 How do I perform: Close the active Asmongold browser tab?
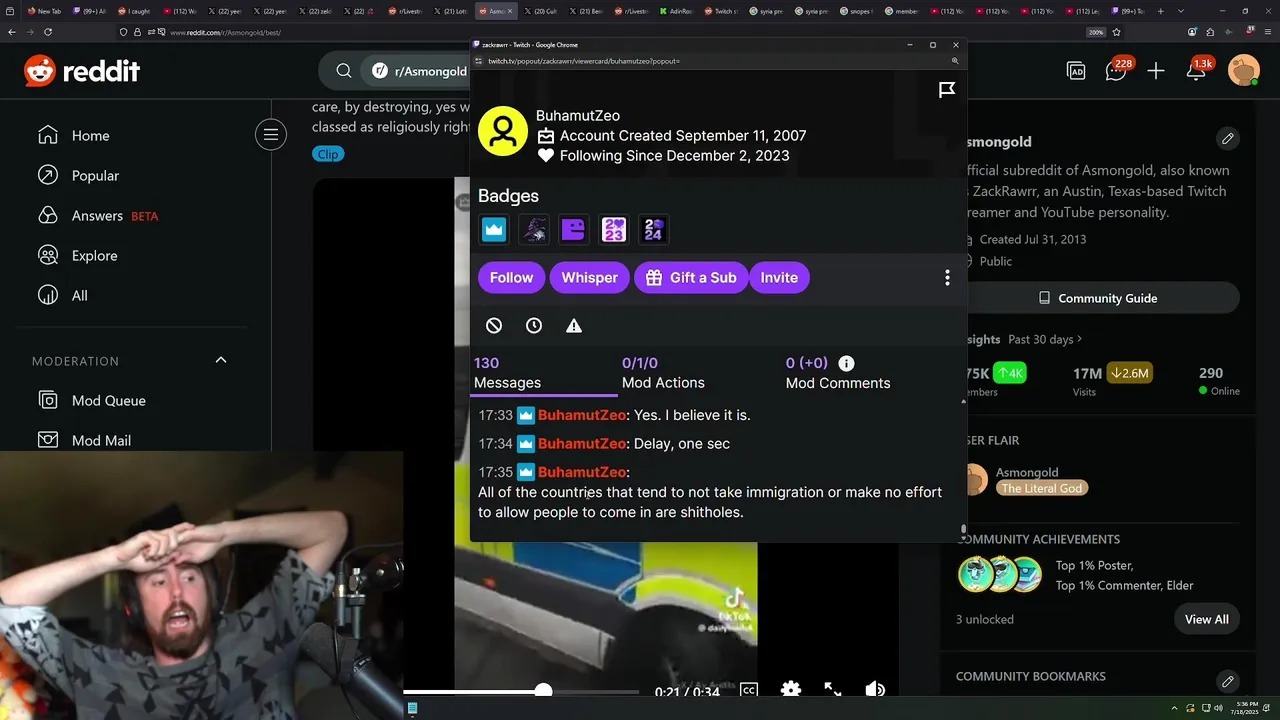click(511, 11)
